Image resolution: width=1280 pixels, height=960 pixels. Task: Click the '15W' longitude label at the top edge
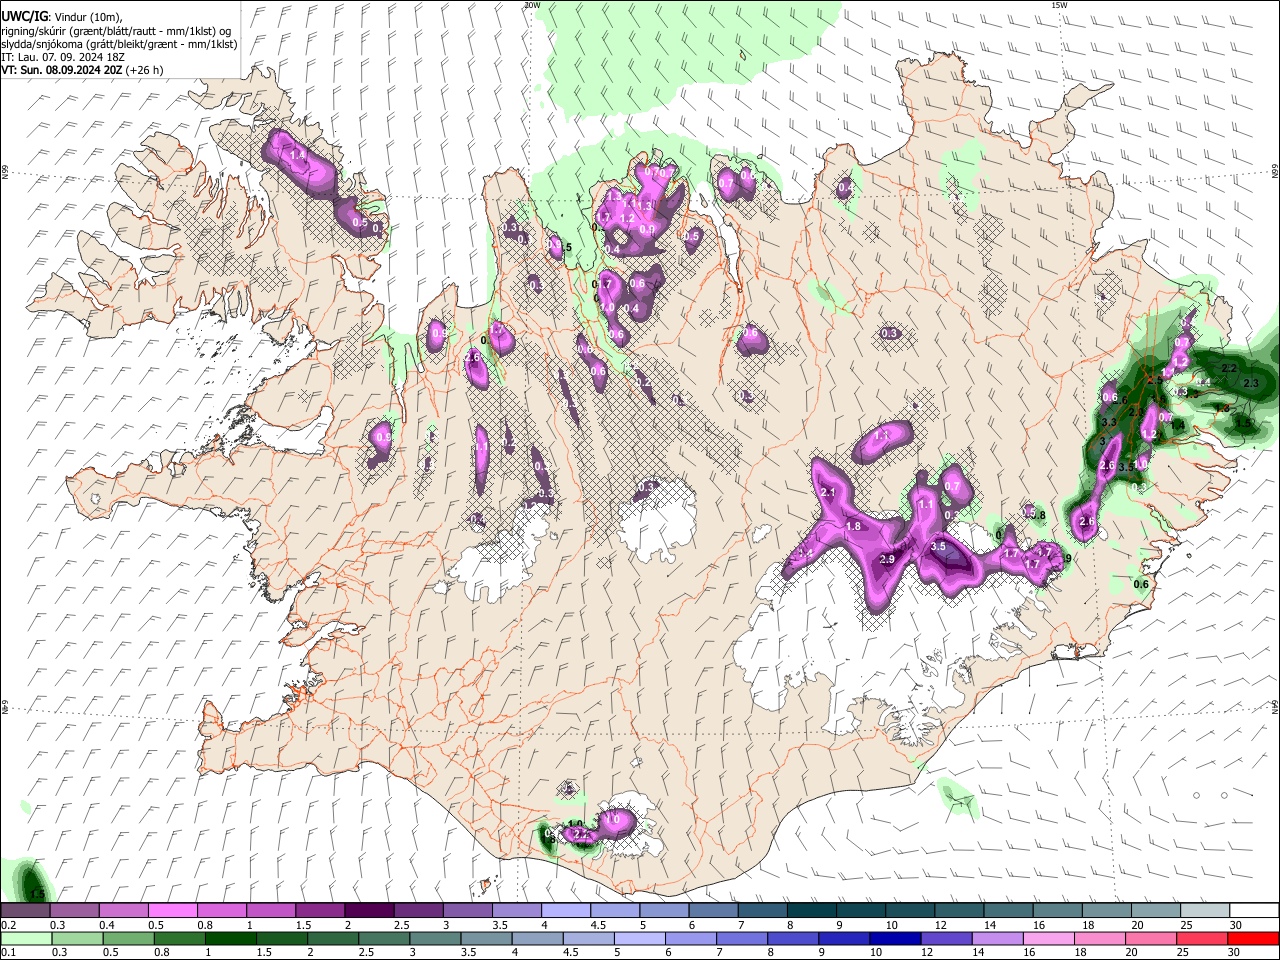tap(1058, 5)
